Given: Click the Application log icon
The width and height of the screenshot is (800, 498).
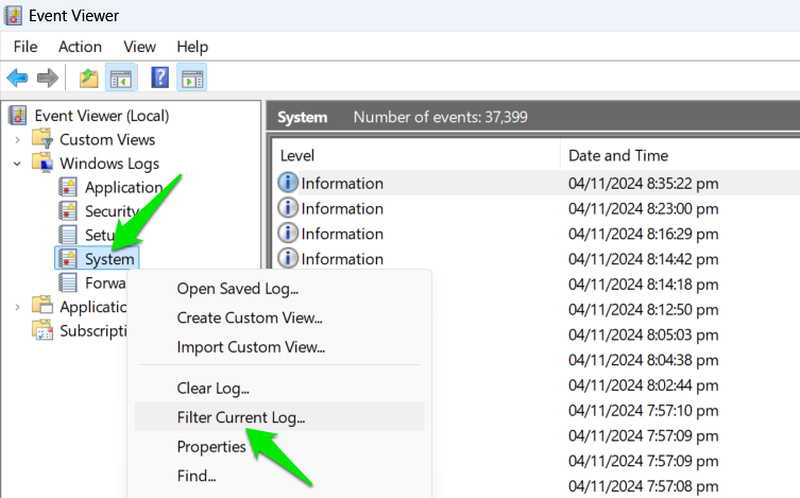Looking at the screenshot, I should point(67,187).
